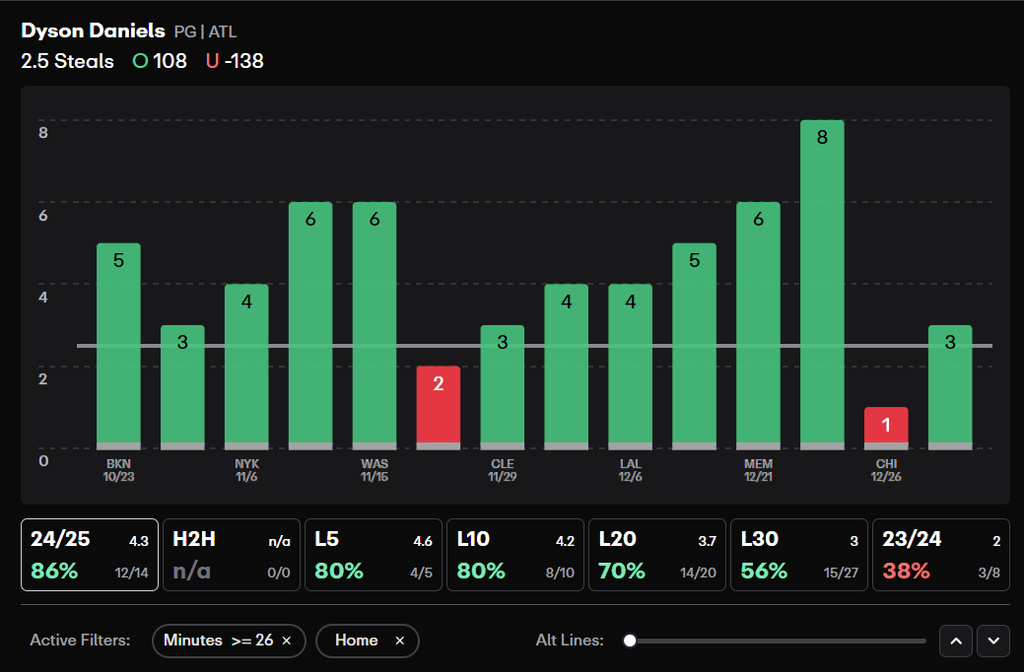1024x672 pixels.
Task: Click the Alt Lines label
Action: click(569, 641)
